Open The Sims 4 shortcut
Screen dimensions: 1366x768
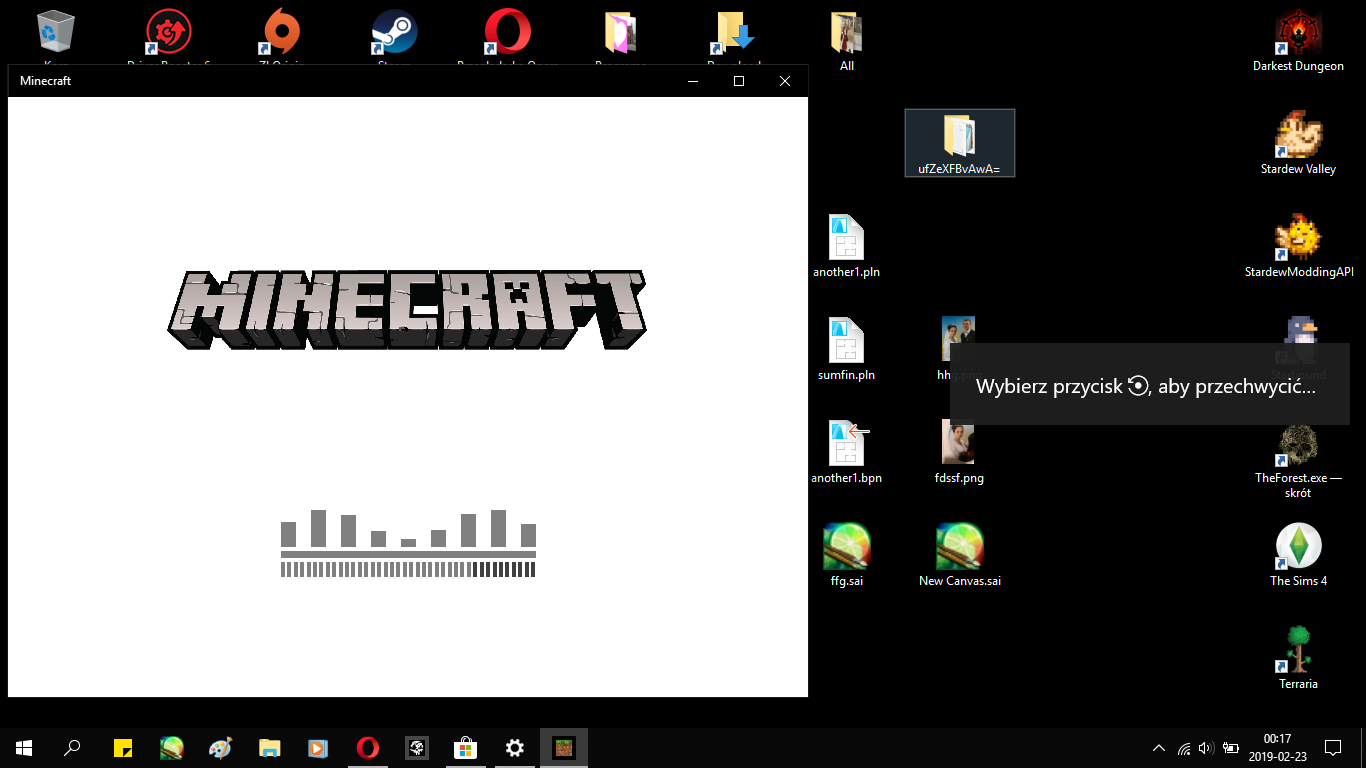(x=1298, y=548)
